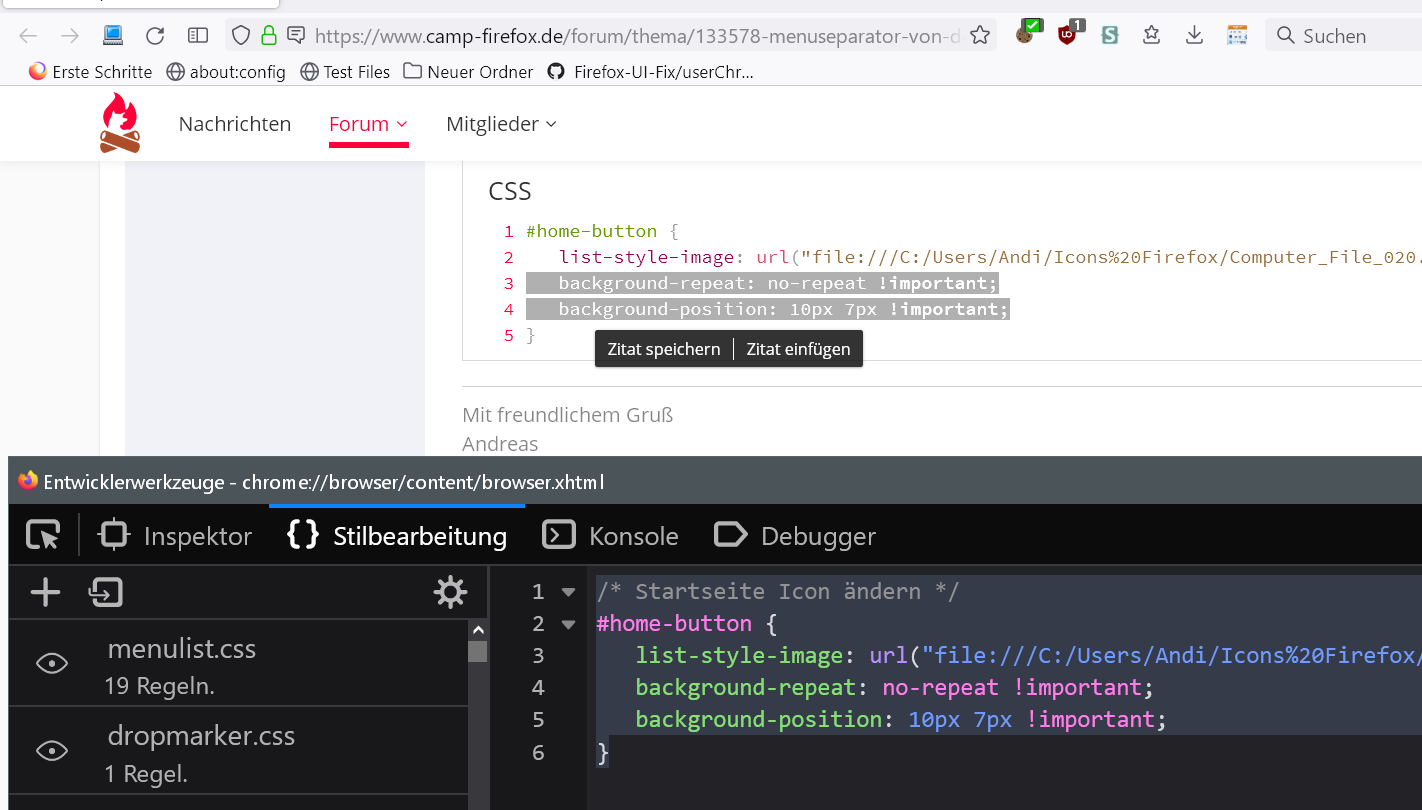
Task: Click the Zitat einfügen button
Action: pos(798,349)
